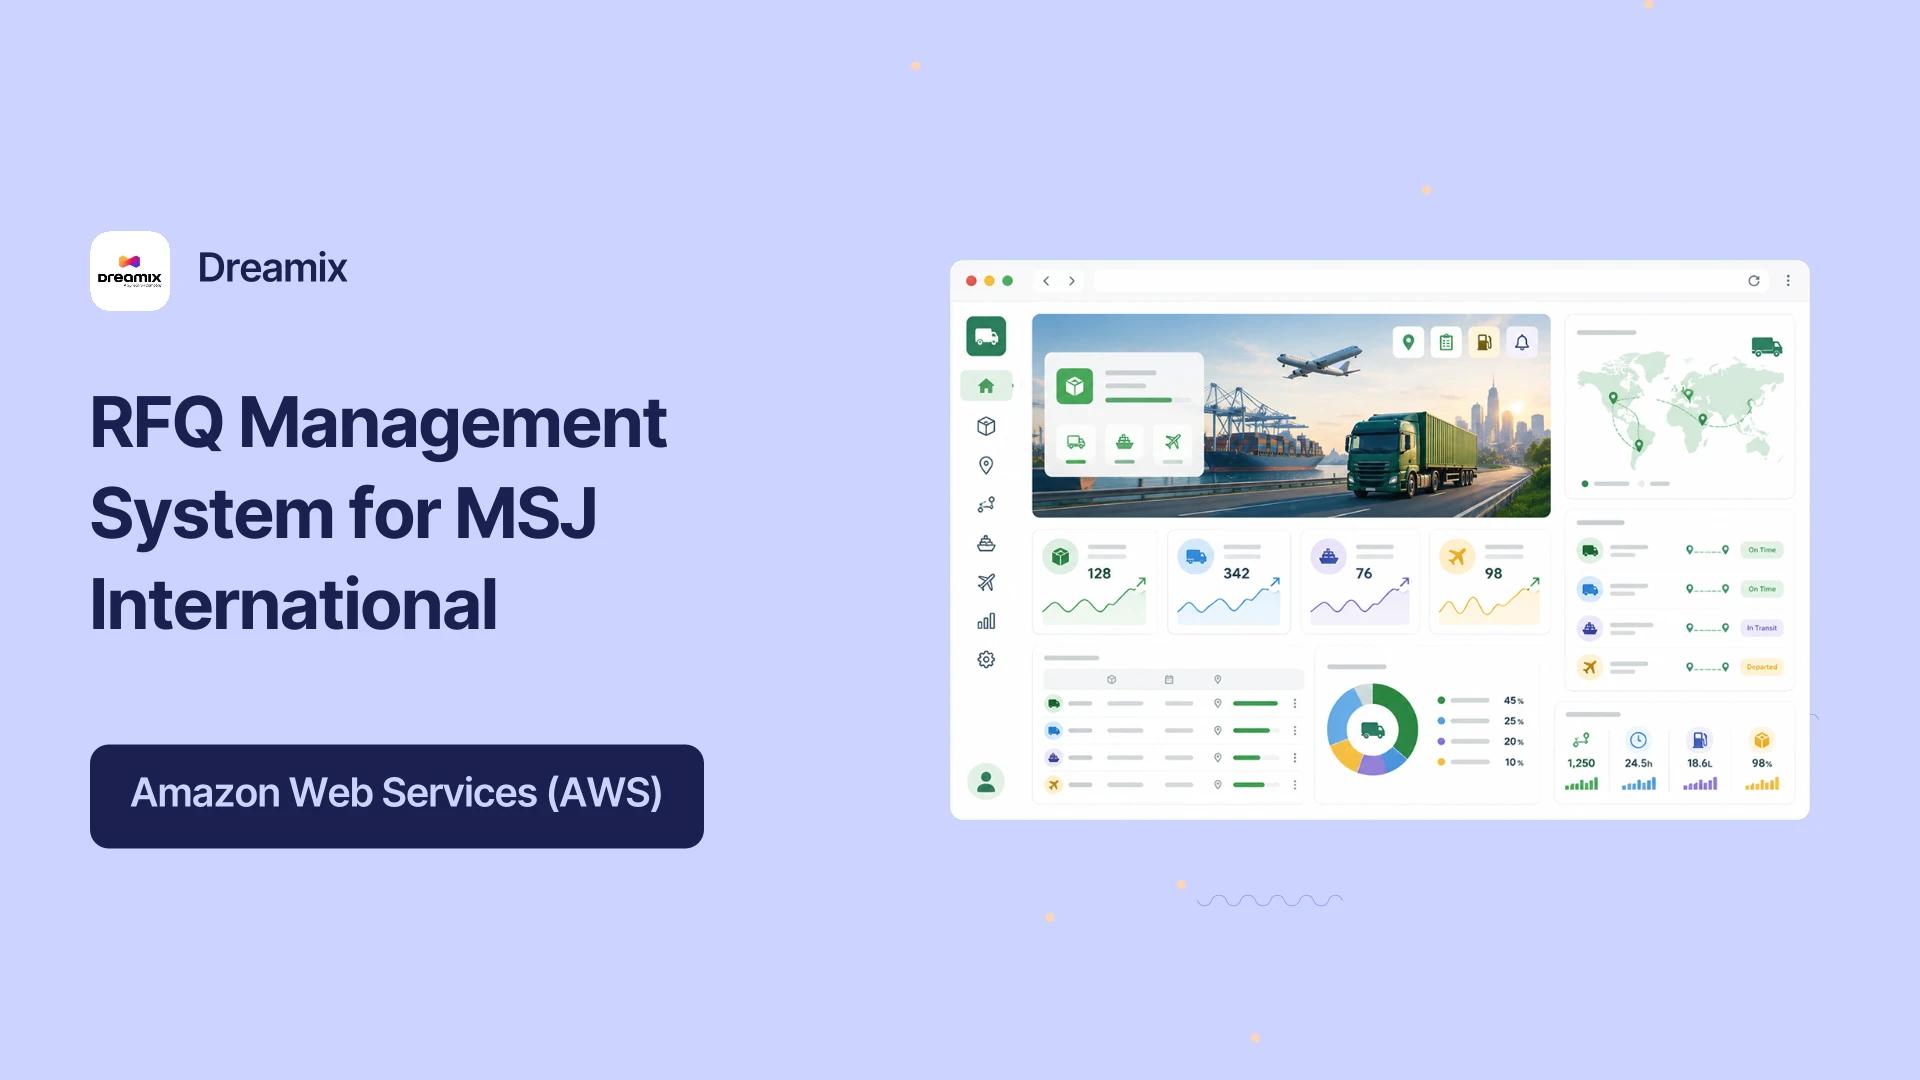The image size is (1920, 1080).
Task: Click the Departed status badge
Action: click(x=1762, y=667)
